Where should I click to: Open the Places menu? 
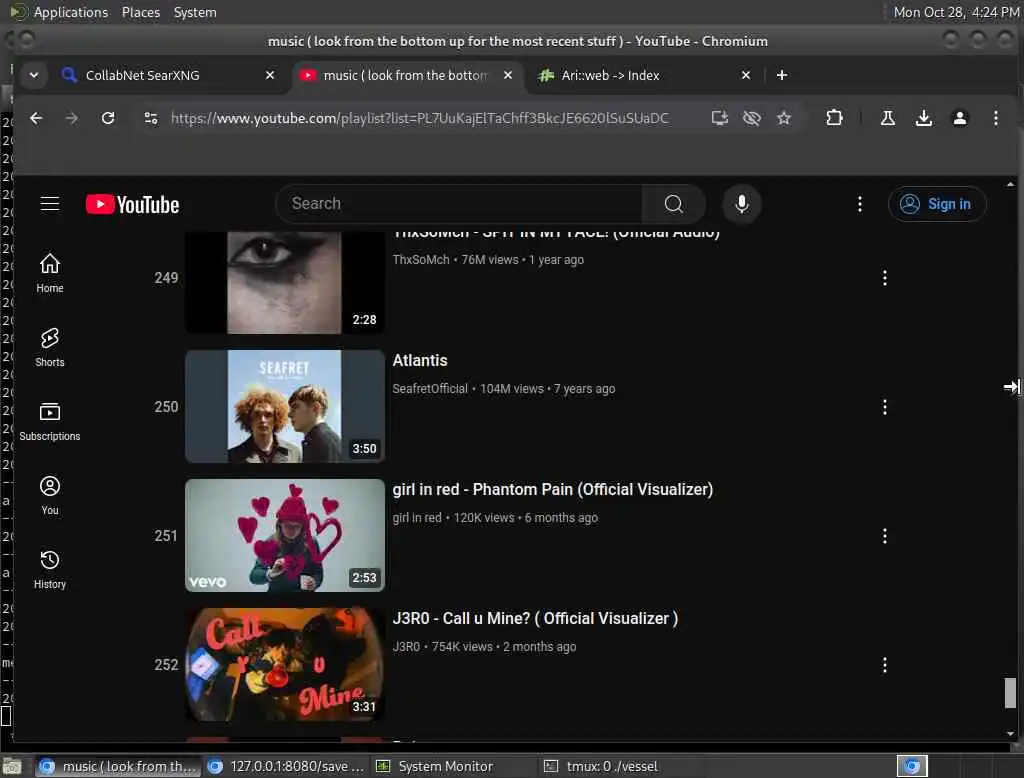140,12
